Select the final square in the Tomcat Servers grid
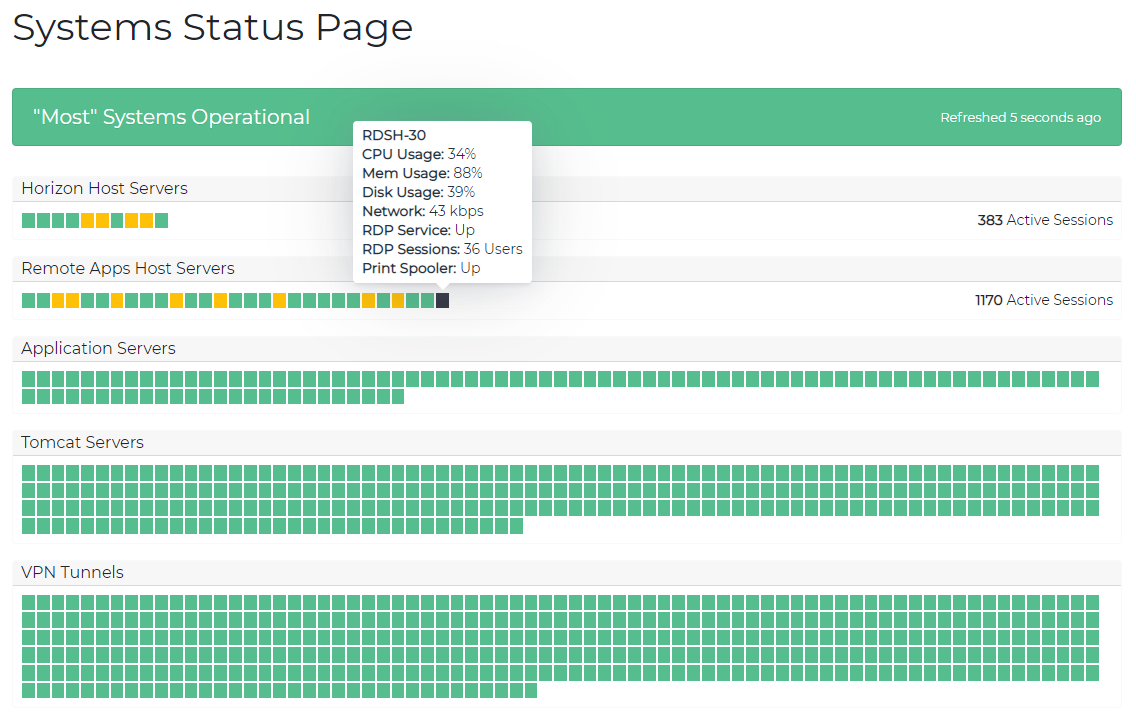 pyautogui.click(x=518, y=524)
